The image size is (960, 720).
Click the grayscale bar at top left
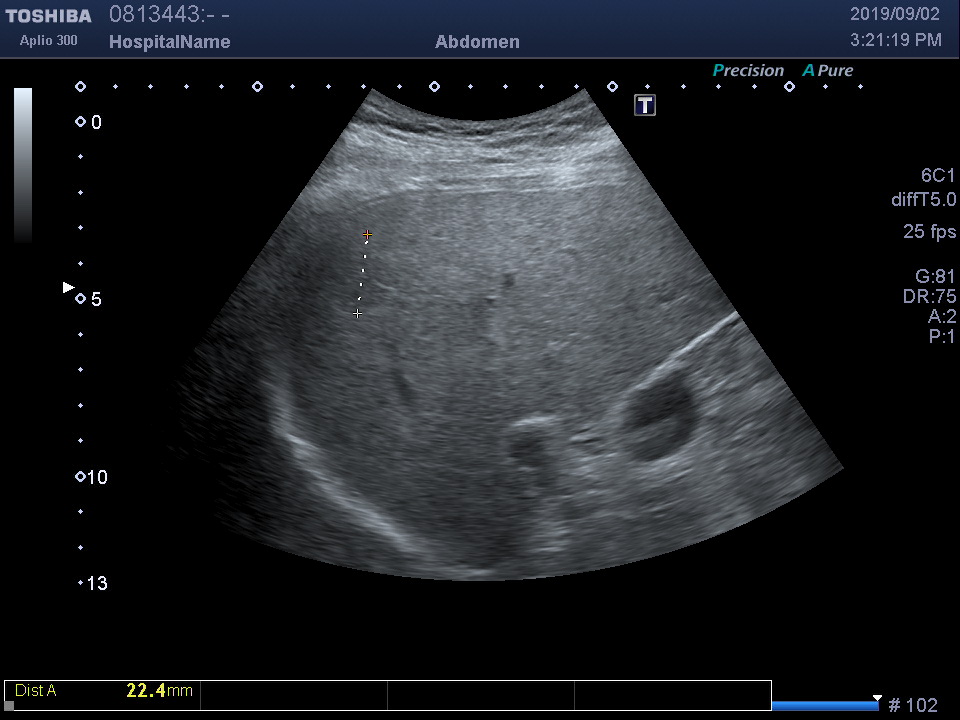tap(23, 165)
